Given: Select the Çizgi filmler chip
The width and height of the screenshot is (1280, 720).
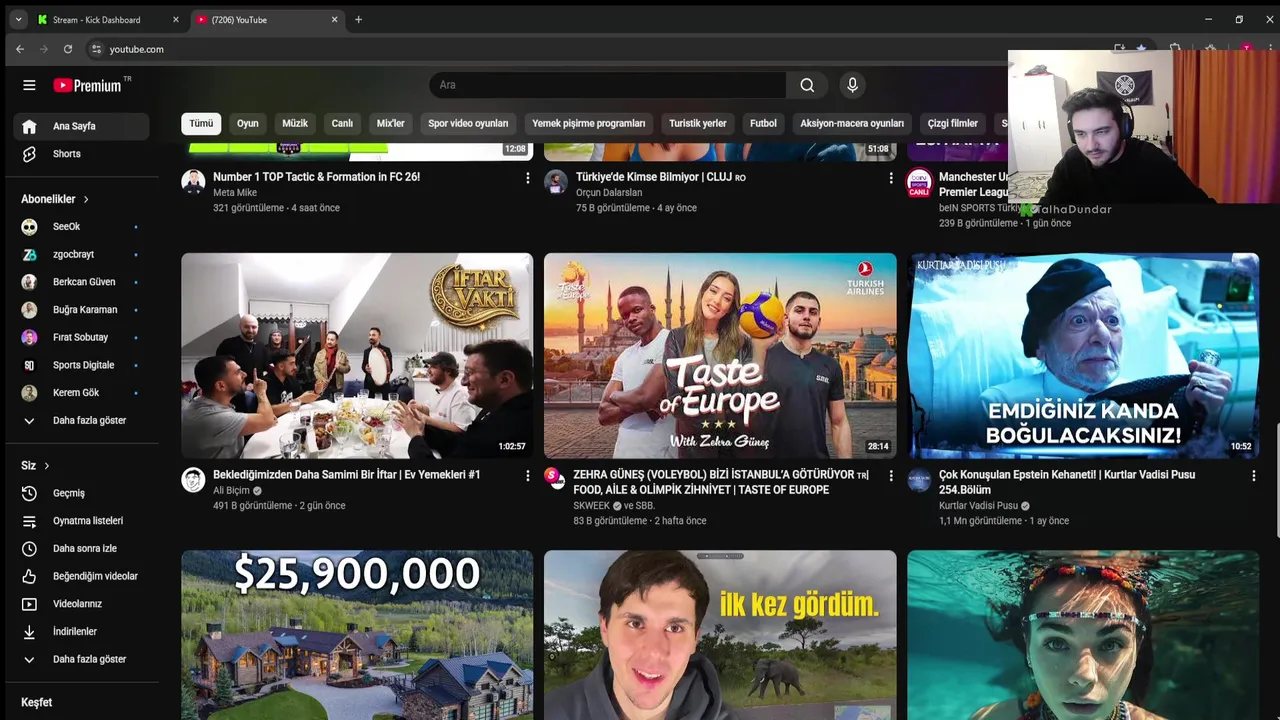Looking at the screenshot, I should 953,123.
